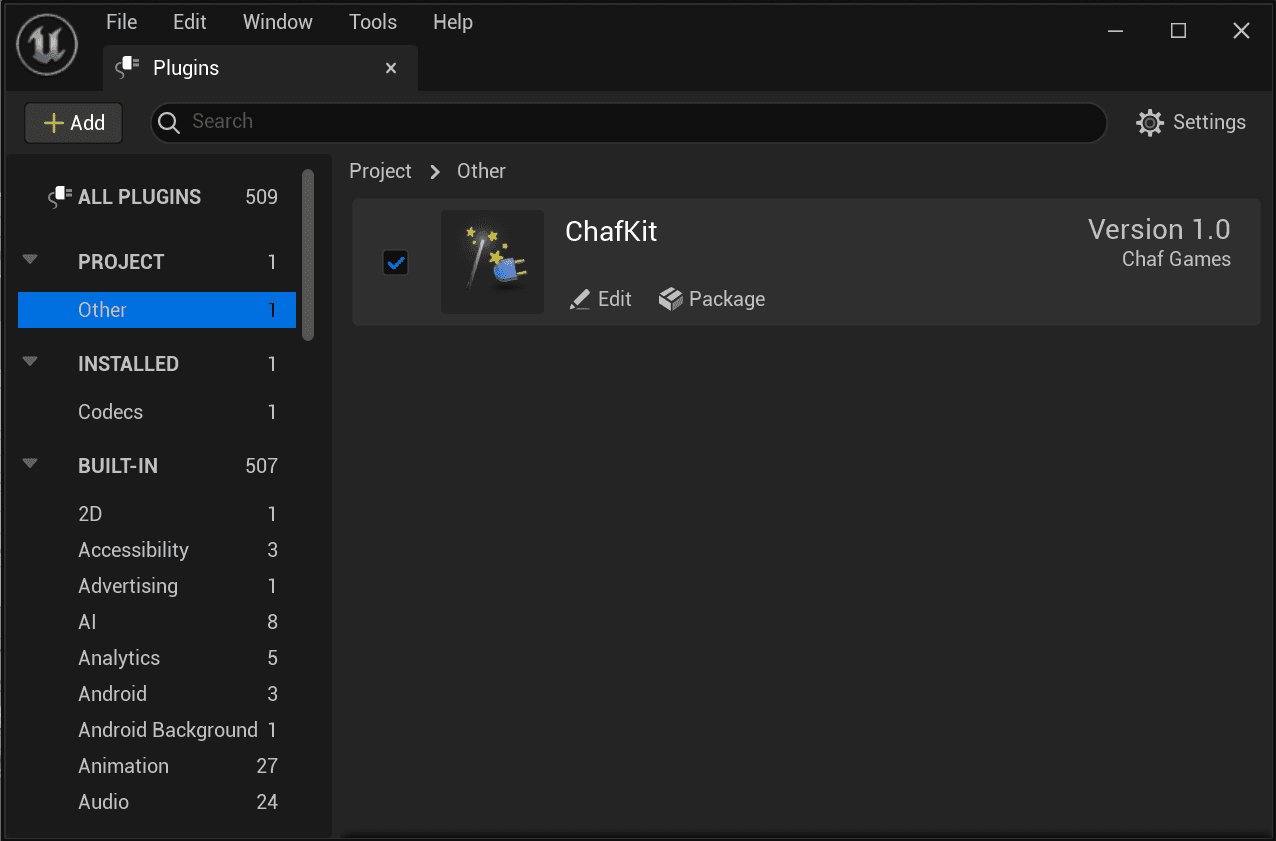Click the breadcrumb chevron after Project
Screen dimensions: 1276x841
pyautogui.click(x=435, y=172)
